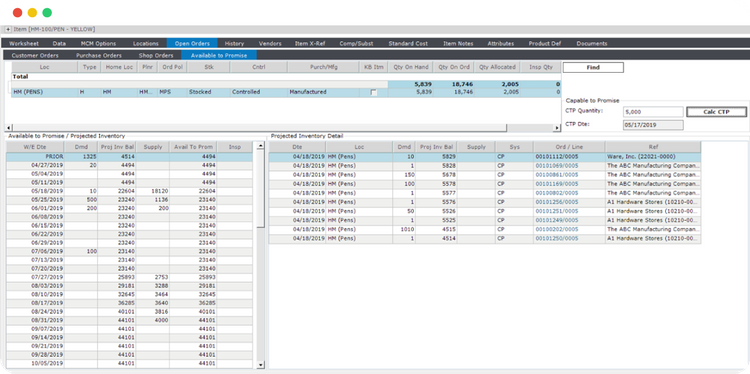
Task: Select the 05/25/2019 week row
Action: (129, 199)
